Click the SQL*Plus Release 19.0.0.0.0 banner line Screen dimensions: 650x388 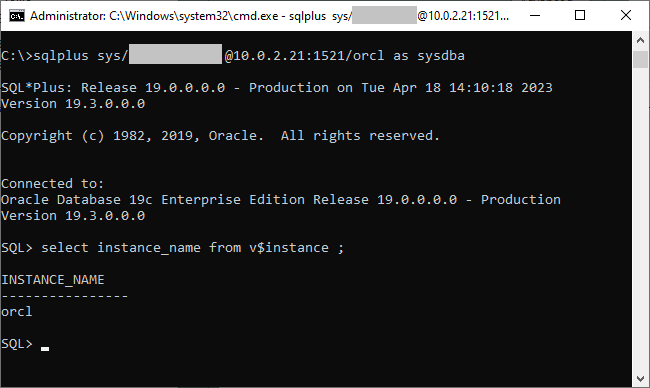coord(276,88)
